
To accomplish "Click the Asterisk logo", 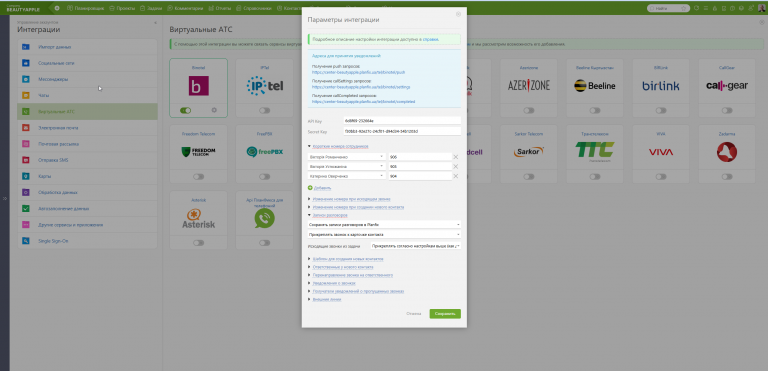I will coord(198,219).
